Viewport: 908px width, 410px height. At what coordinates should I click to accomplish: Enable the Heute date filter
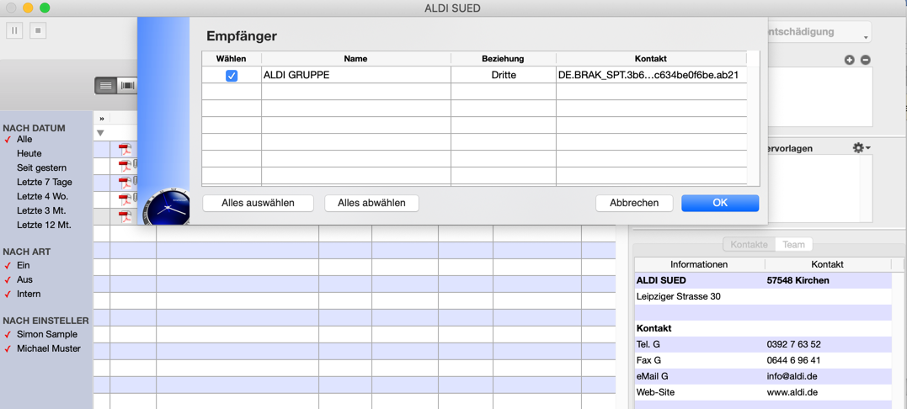(29, 153)
